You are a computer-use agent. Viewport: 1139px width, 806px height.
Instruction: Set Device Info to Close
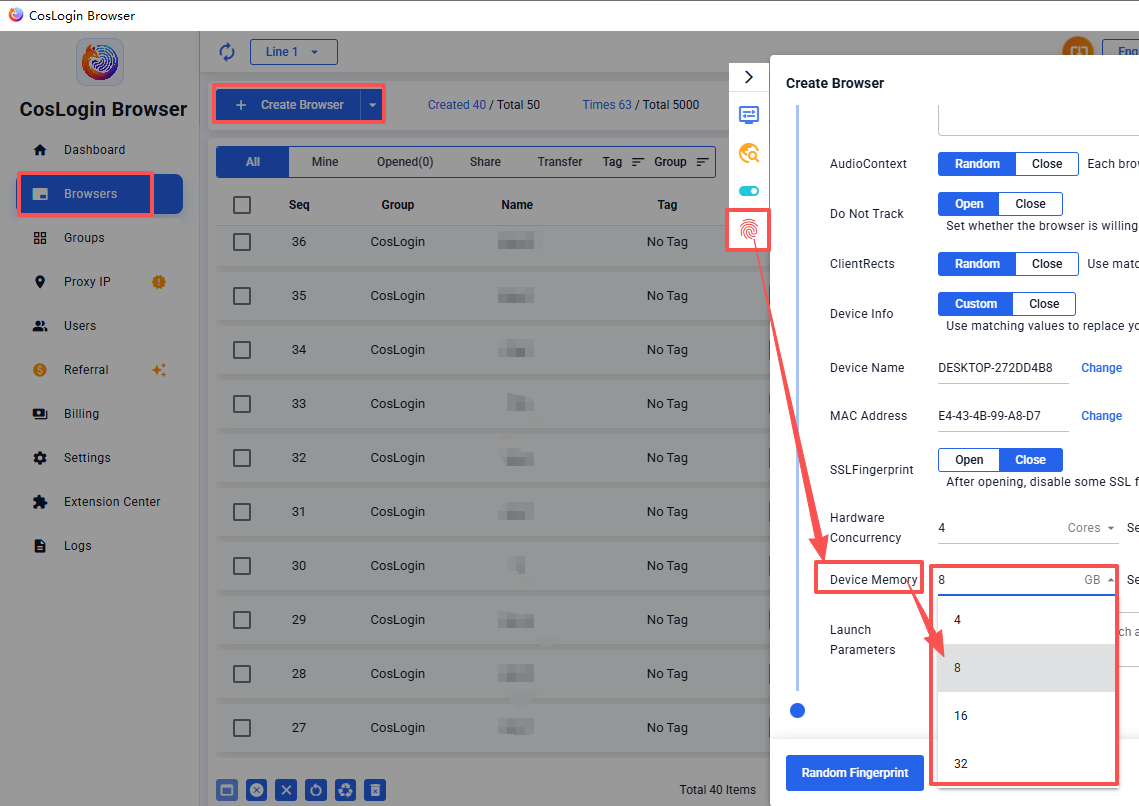(x=1044, y=304)
